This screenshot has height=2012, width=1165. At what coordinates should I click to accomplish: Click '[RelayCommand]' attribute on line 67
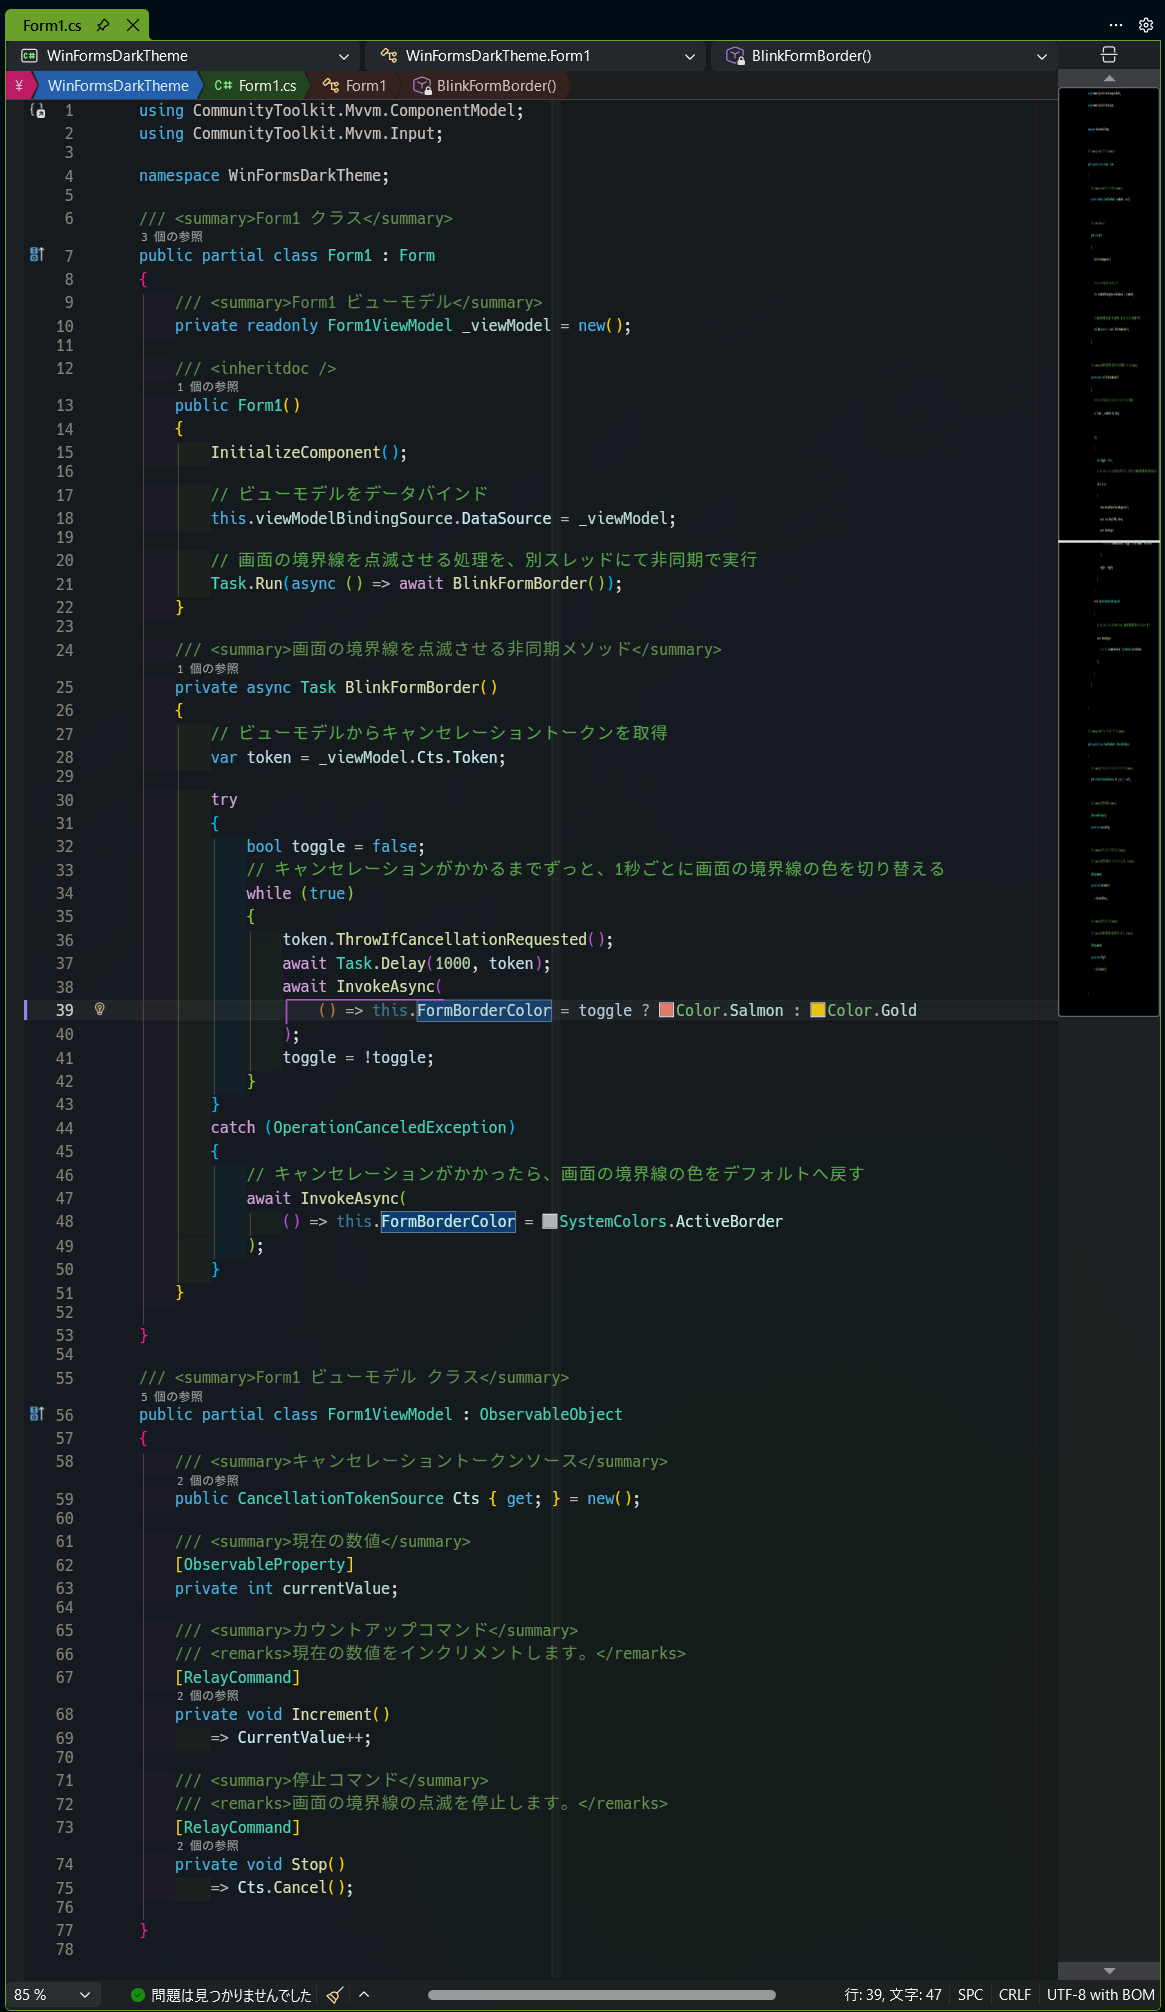pyautogui.click(x=238, y=1677)
